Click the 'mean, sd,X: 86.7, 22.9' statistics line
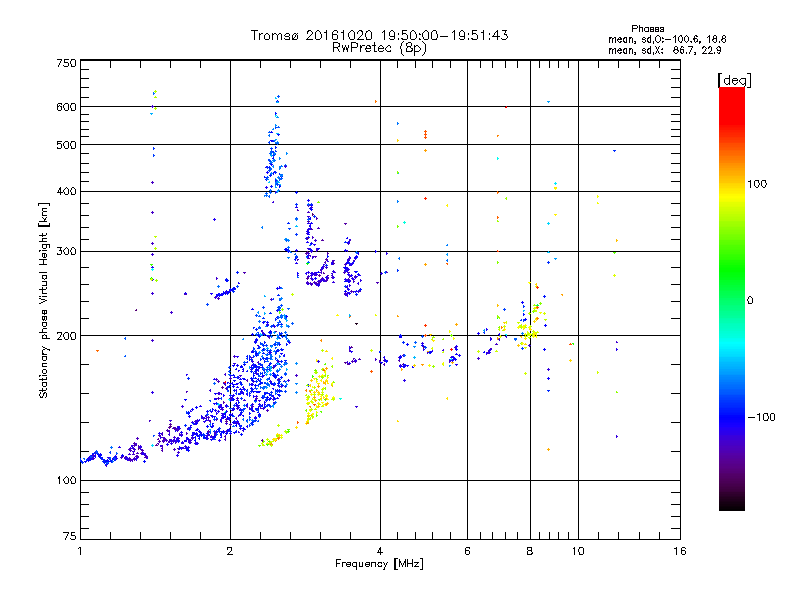The height and width of the screenshot is (600, 800). click(x=664, y=51)
